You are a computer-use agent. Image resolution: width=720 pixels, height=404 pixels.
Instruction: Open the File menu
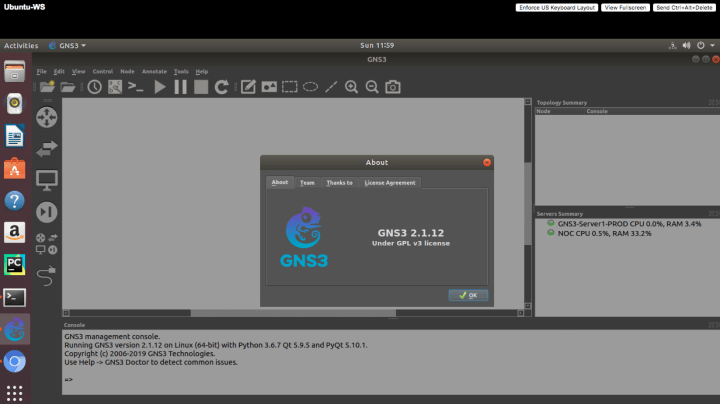[x=41, y=72]
